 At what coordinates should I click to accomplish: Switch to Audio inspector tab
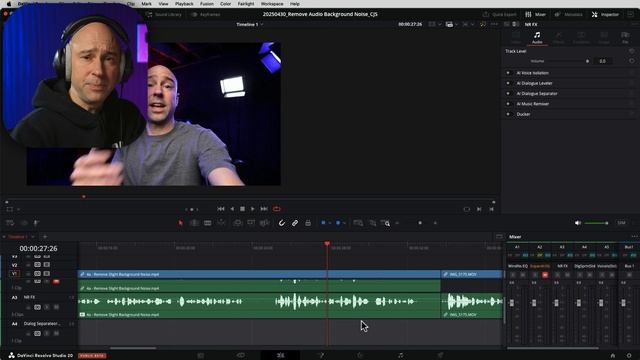[537, 38]
